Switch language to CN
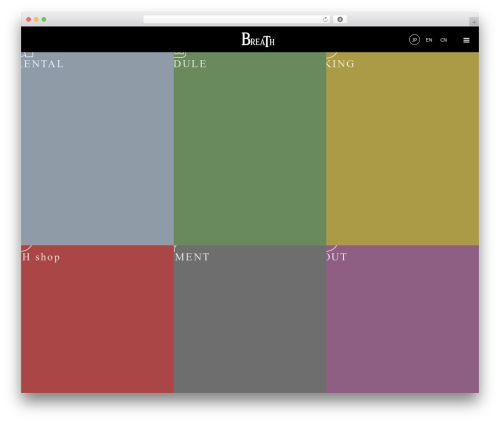500x423 pixels. [443, 40]
